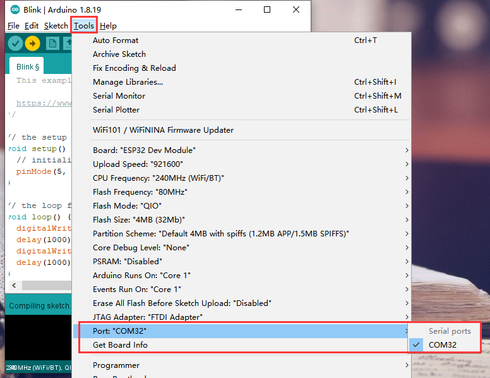Expand the Partition Scheme submenu
Screen dimensions: 490x378
tap(241, 234)
